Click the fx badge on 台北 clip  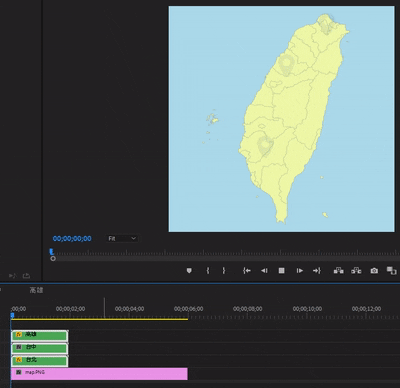pos(19,360)
